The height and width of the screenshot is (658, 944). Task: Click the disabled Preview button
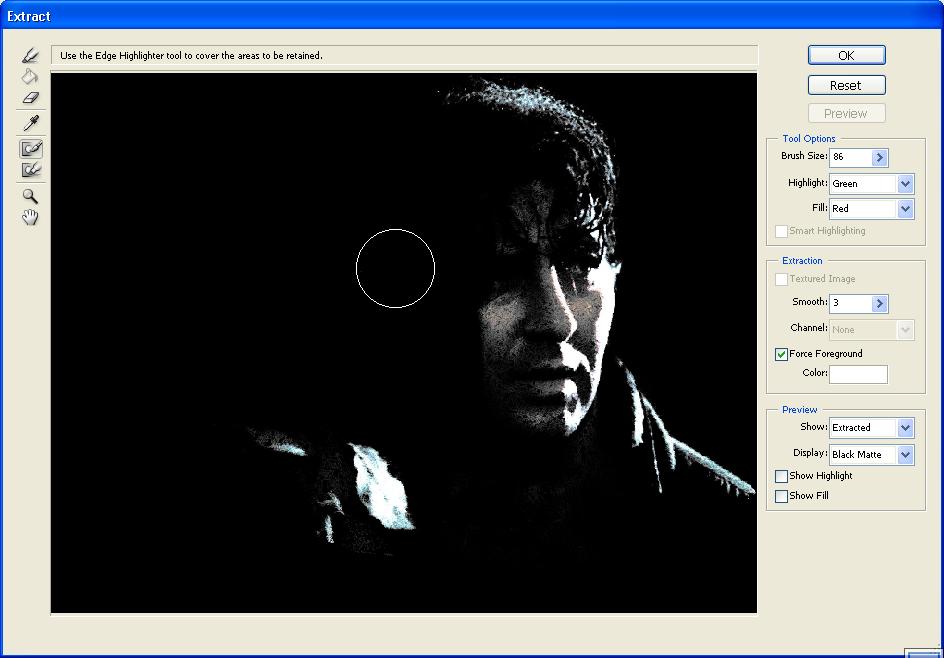pyautogui.click(x=846, y=114)
